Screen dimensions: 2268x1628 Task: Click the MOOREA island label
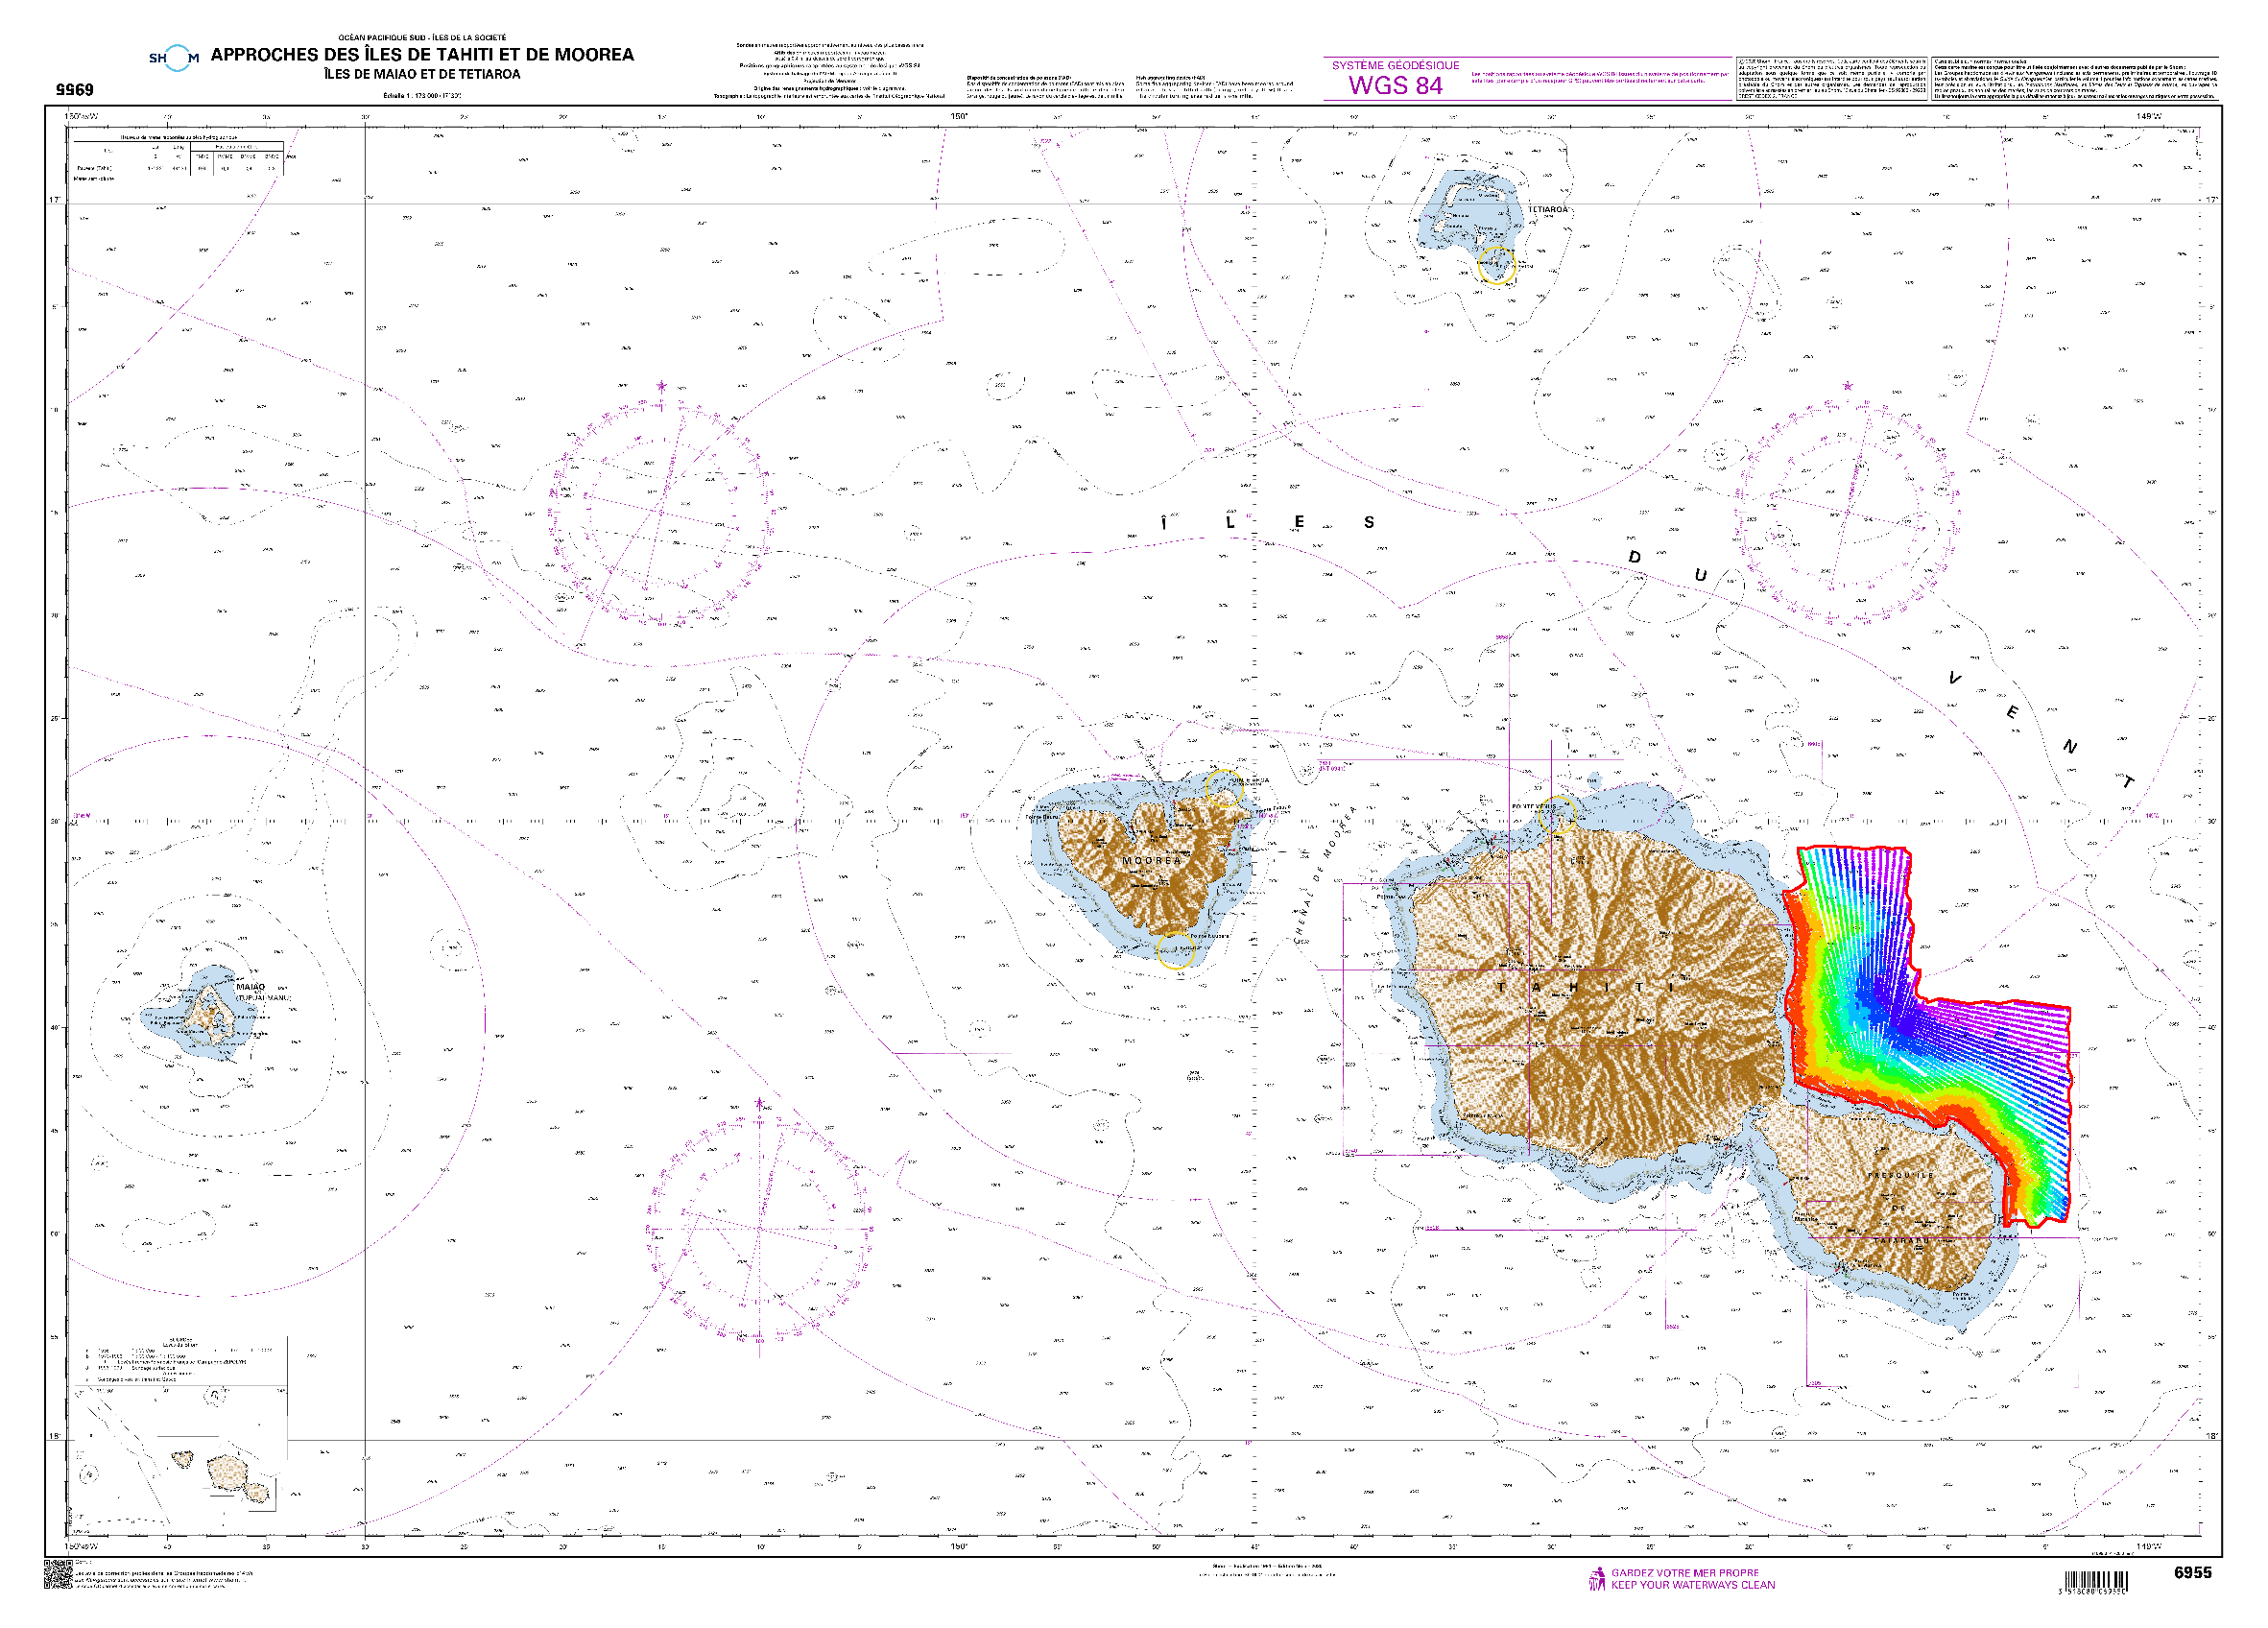tap(1151, 860)
